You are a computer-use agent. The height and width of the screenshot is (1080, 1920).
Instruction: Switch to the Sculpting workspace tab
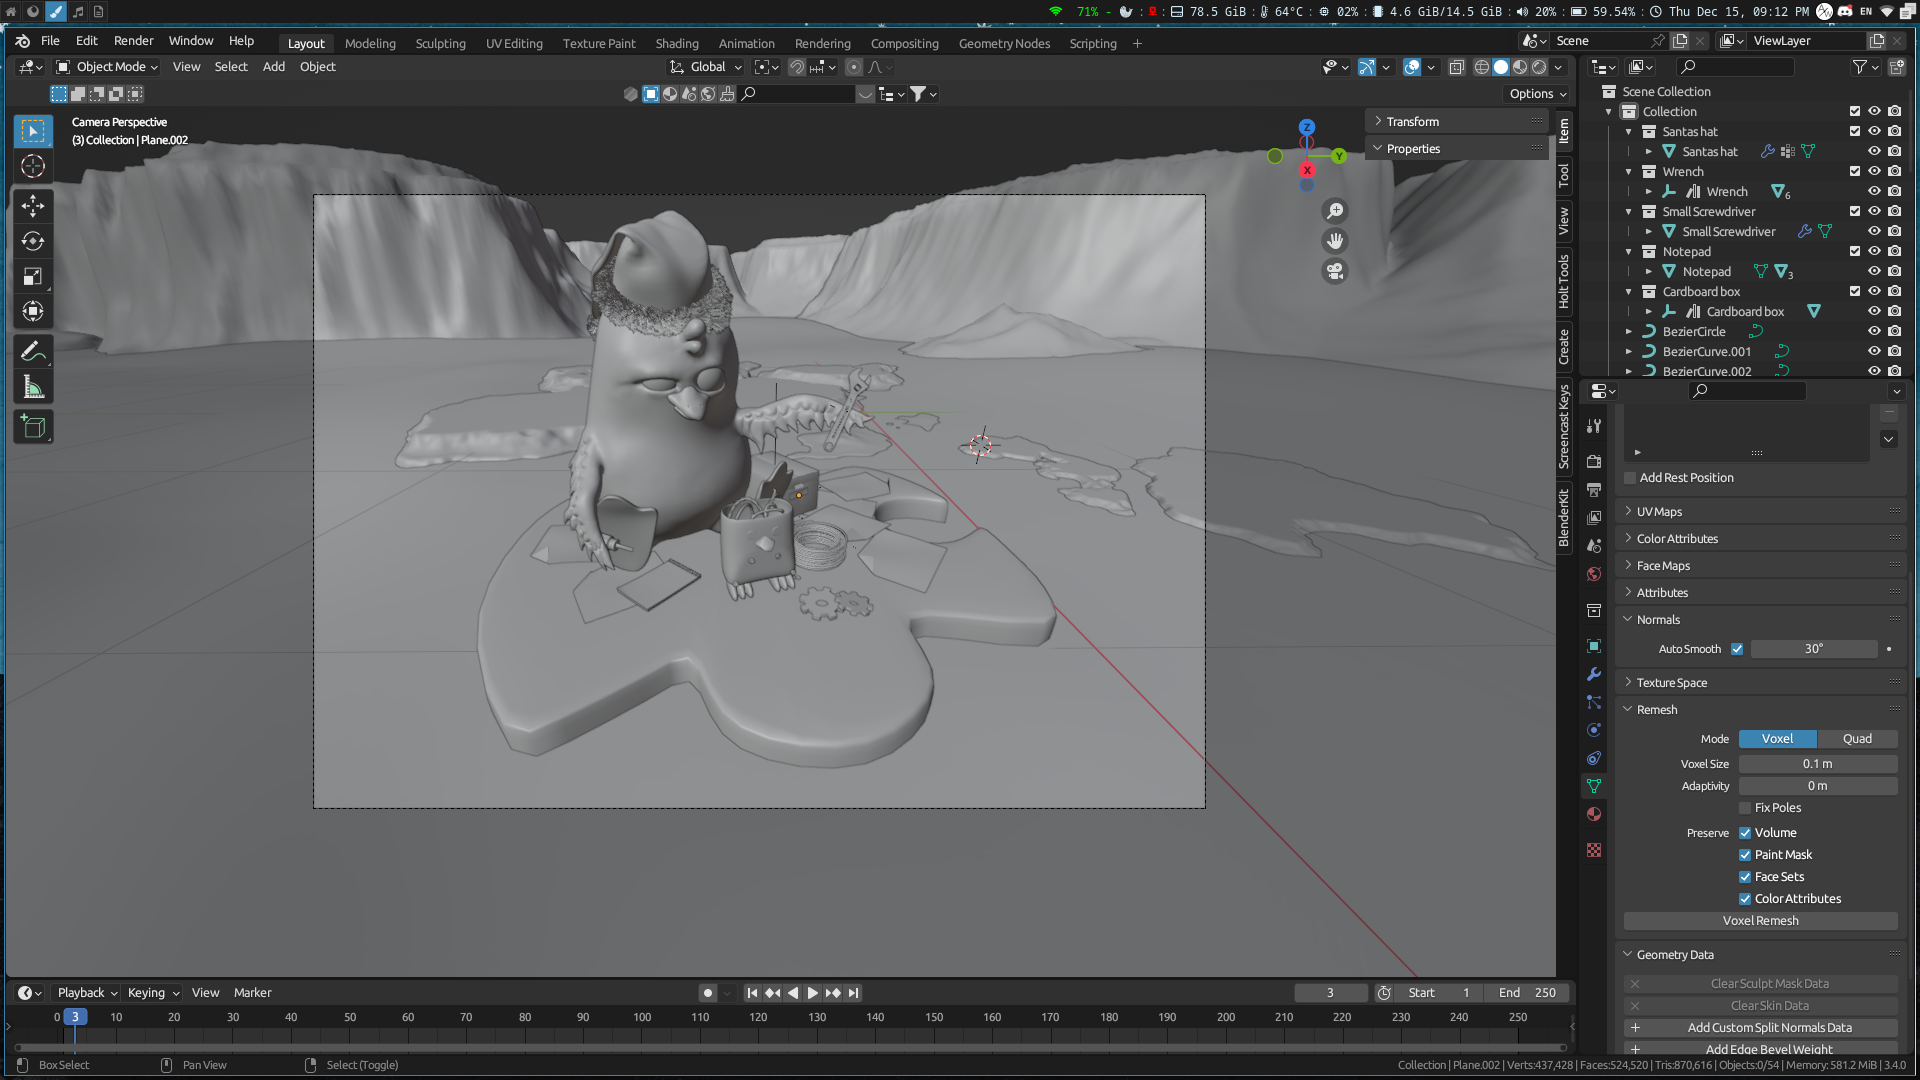click(440, 43)
